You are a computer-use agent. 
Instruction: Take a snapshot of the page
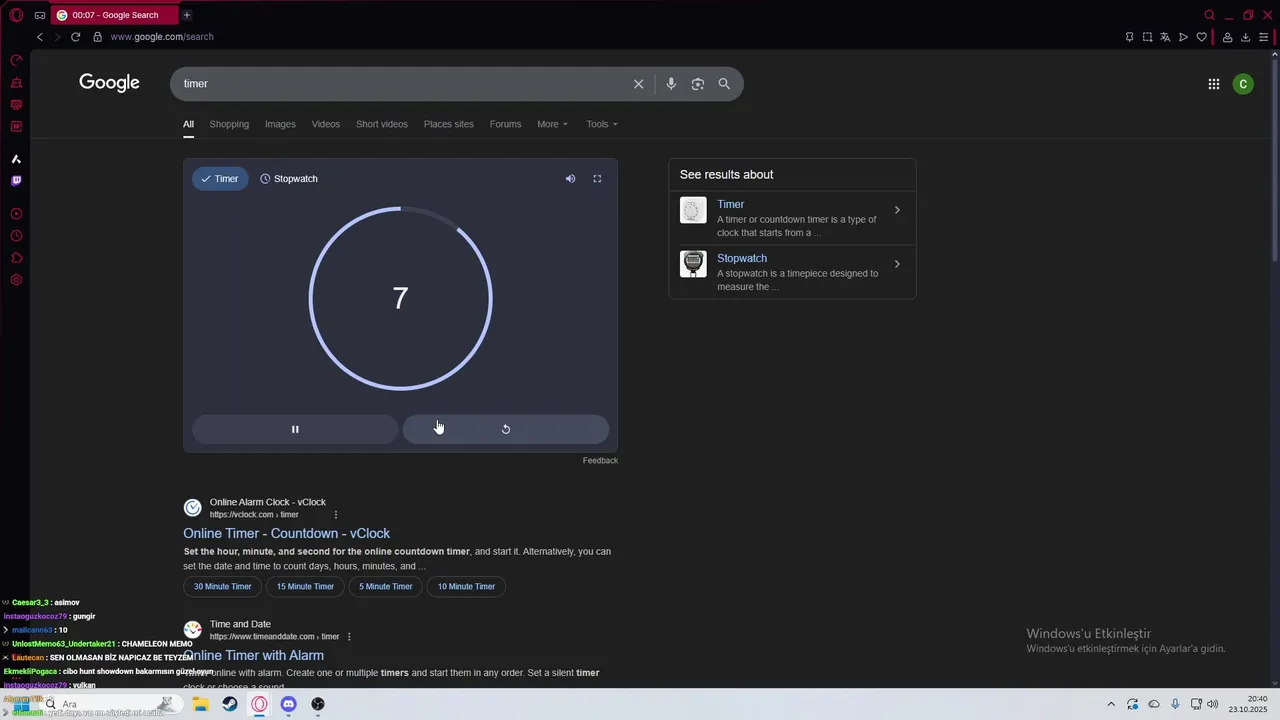(x=1147, y=37)
